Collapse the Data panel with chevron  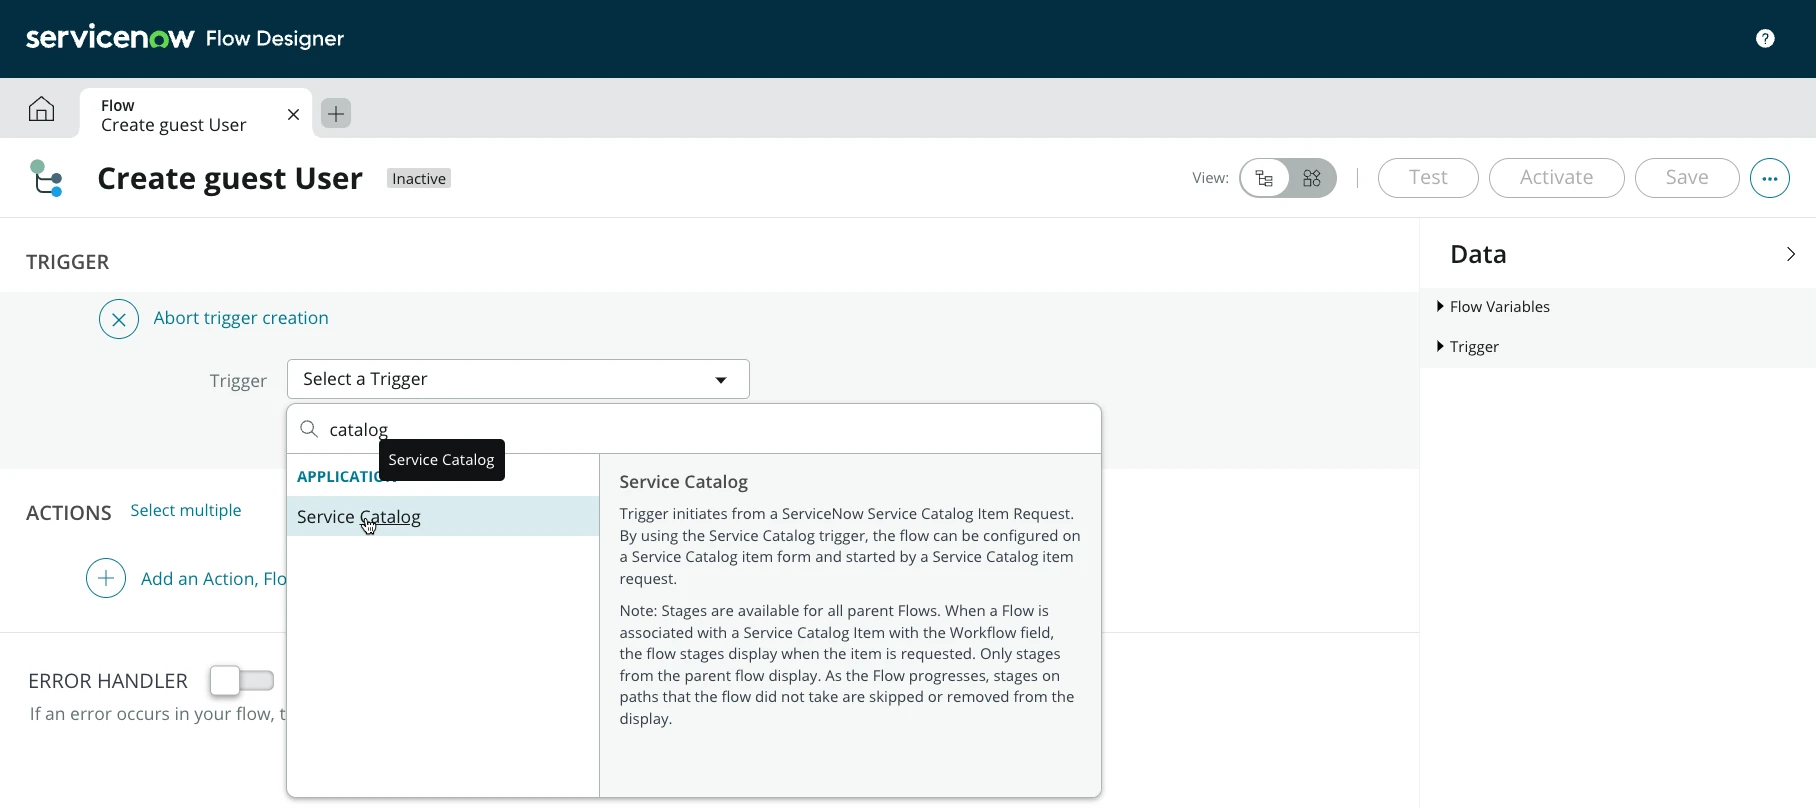coord(1790,254)
